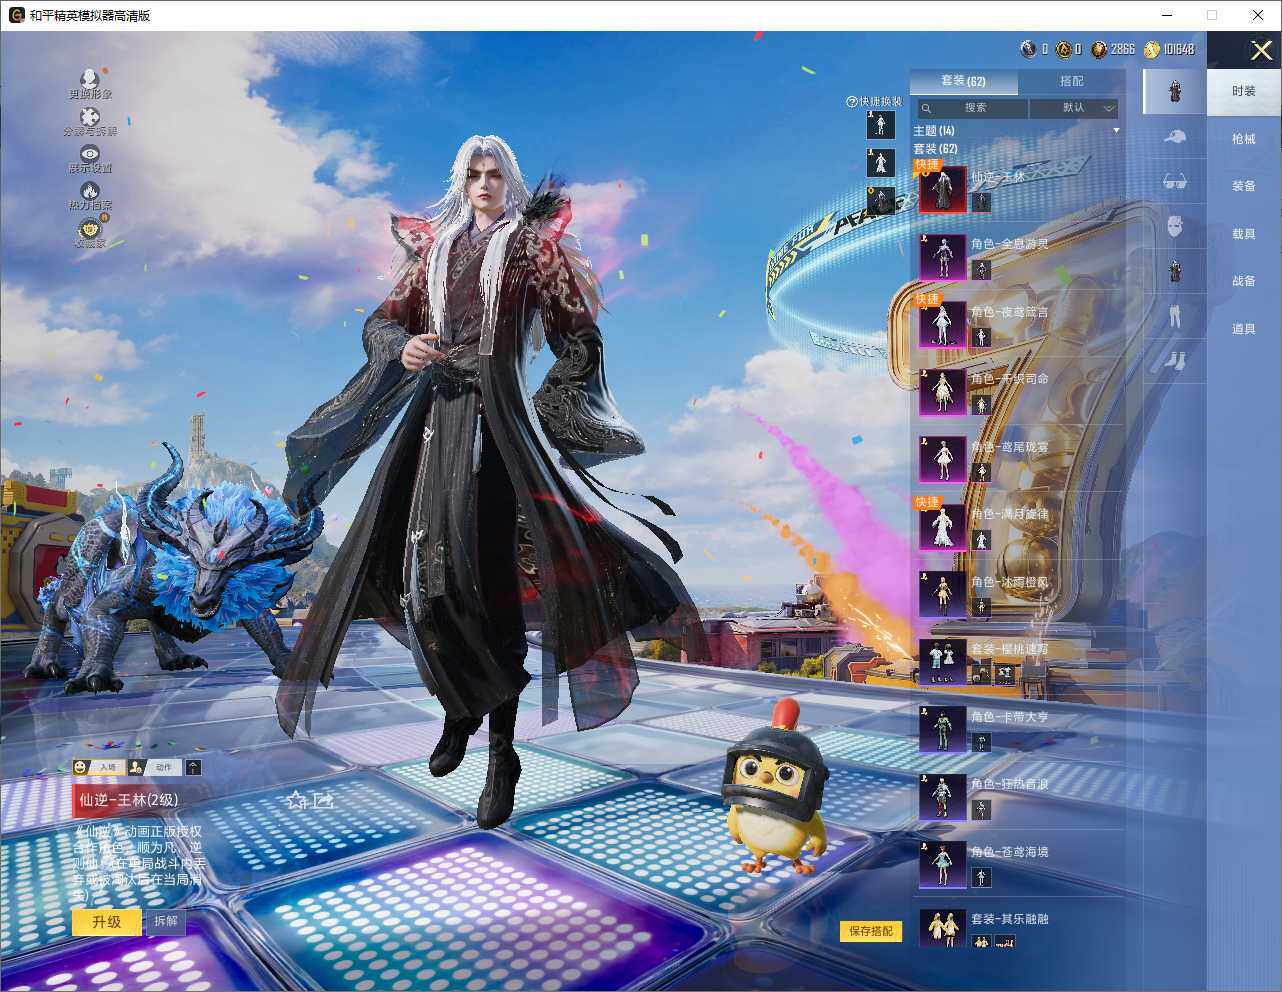Select the third quick-change outfit slot
Screen dimensions: 1282x992
click(880, 200)
